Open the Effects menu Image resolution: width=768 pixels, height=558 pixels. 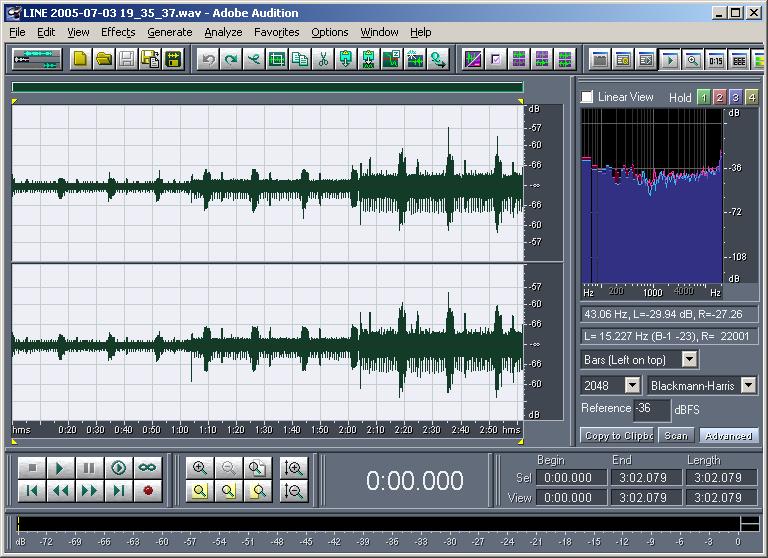click(x=118, y=32)
